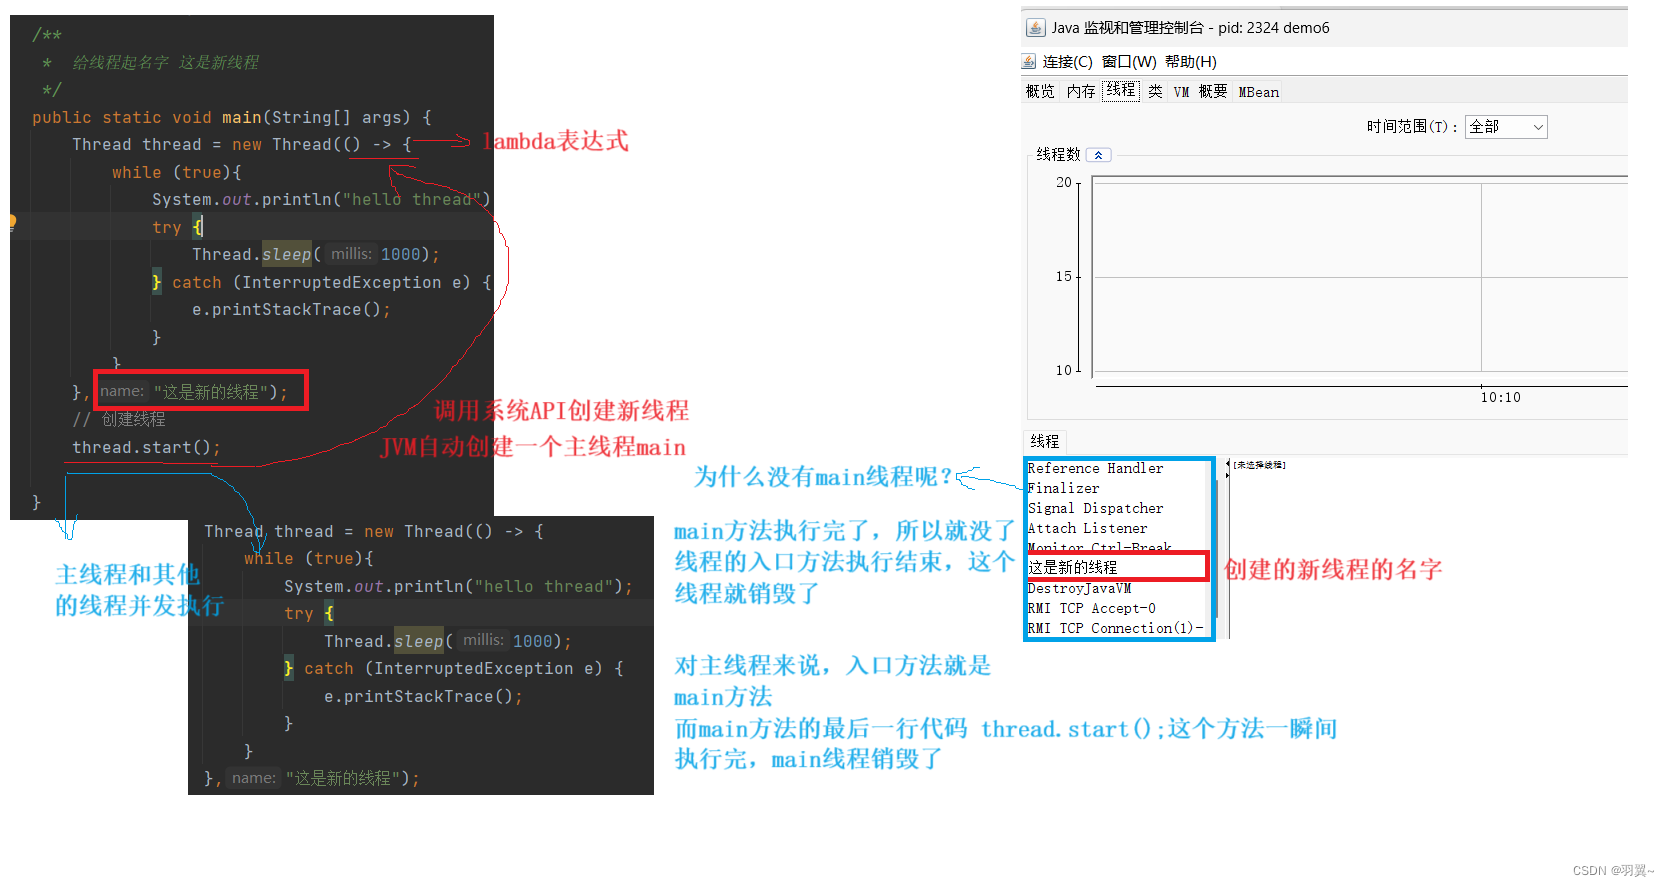The width and height of the screenshot is (1670, 887).
Task: Switch to the 类 tab
Action: 1155,92
